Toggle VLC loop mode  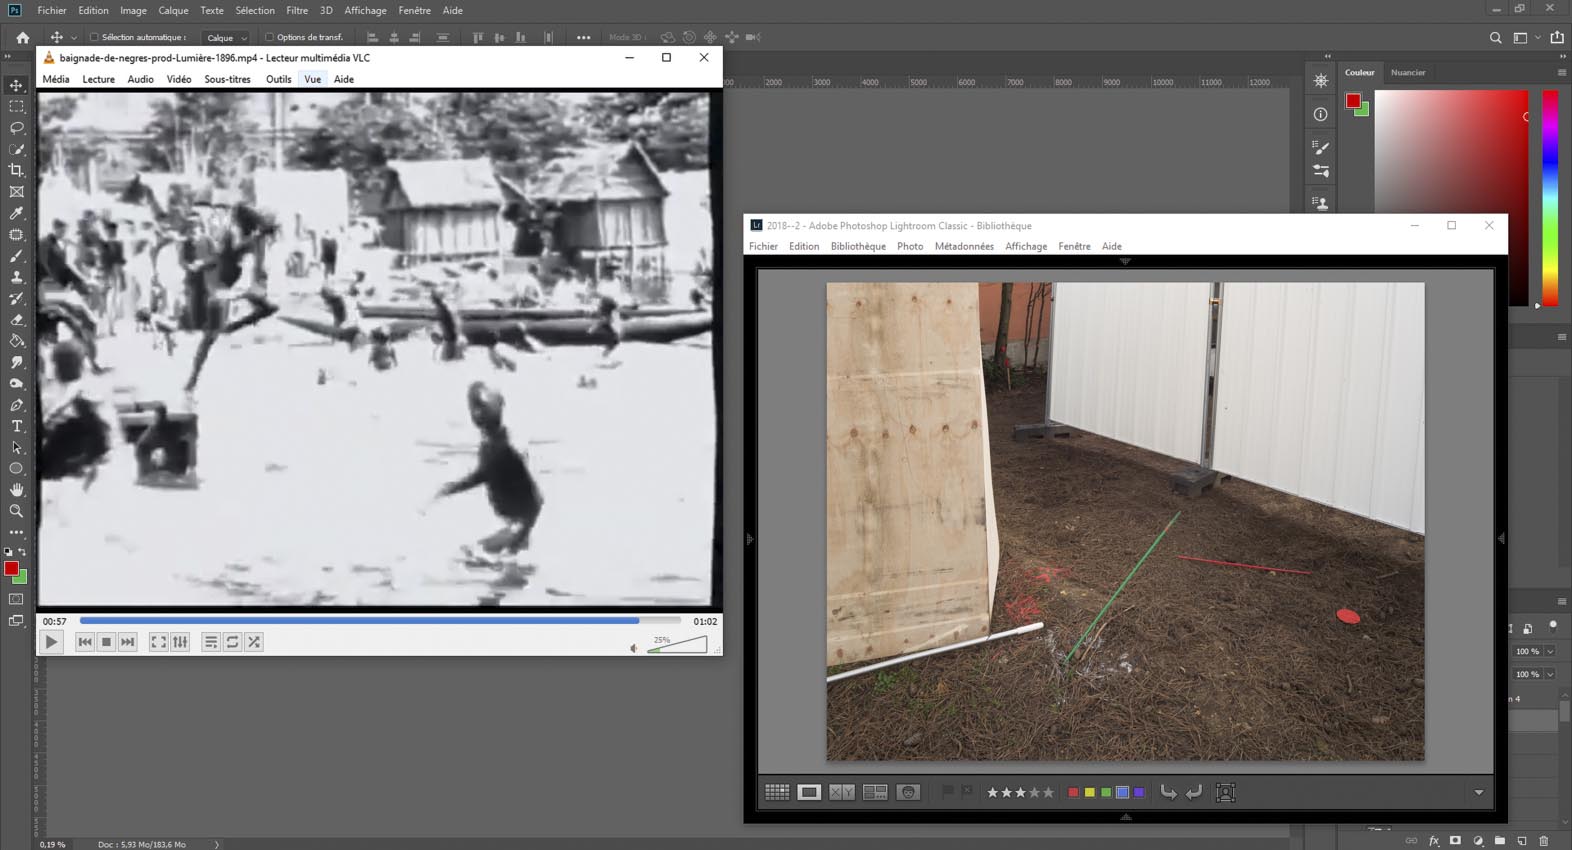(x=232, y=642)
